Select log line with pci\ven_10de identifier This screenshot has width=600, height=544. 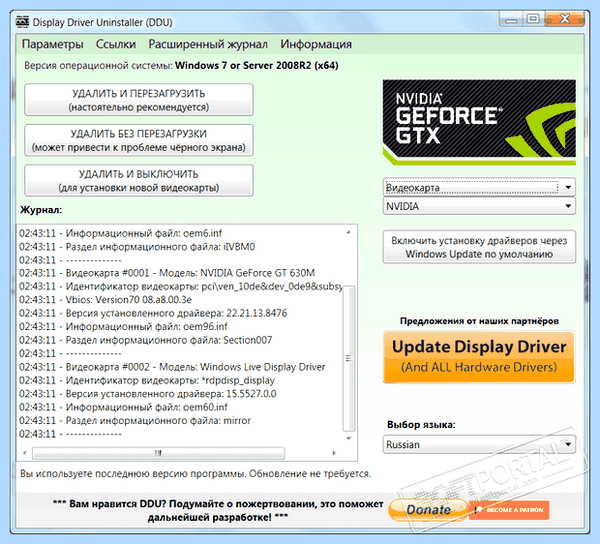[181, 287]
